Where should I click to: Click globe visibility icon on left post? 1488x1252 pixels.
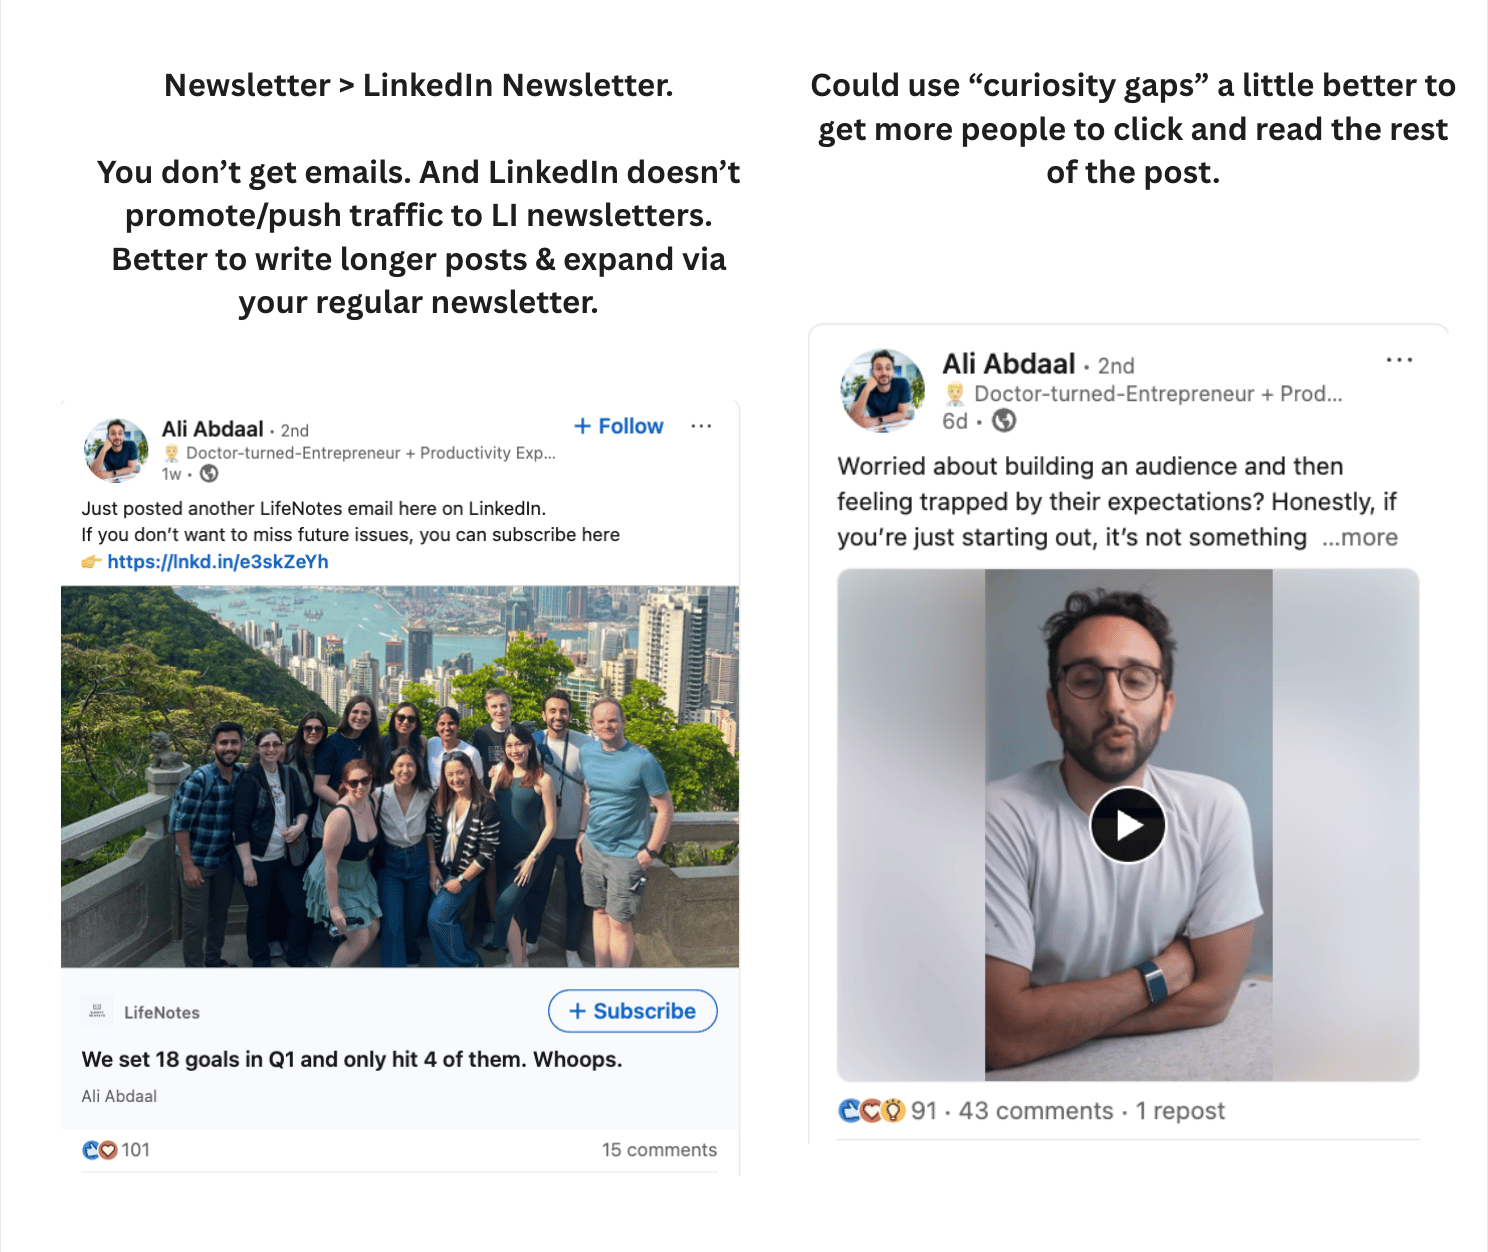pos(209,474)
